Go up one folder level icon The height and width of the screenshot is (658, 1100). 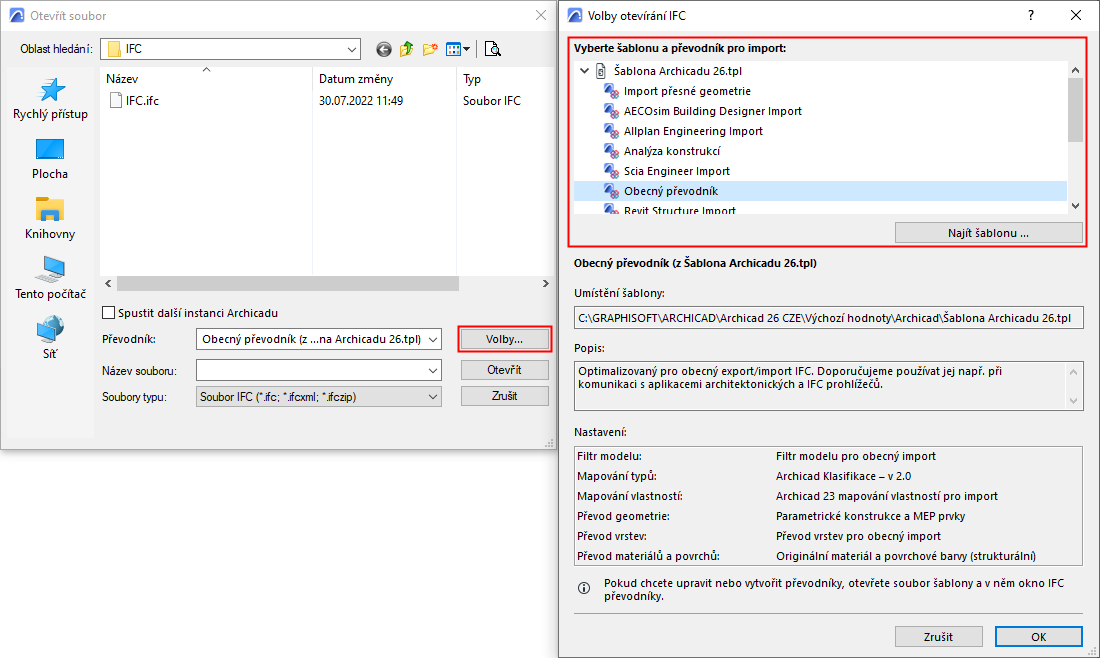[406, 49]
